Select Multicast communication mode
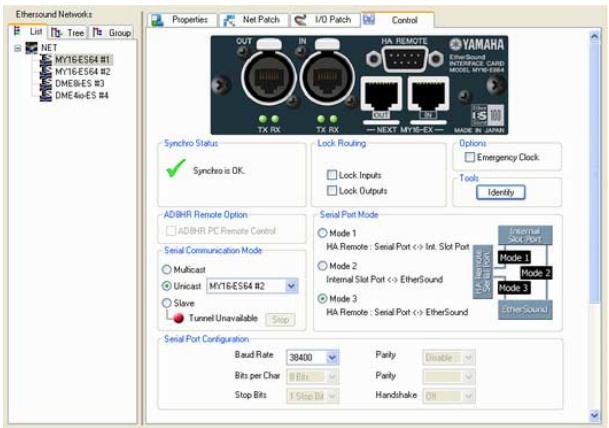The image size is (609, 428). pyautogui.click(x=167, y=270)
